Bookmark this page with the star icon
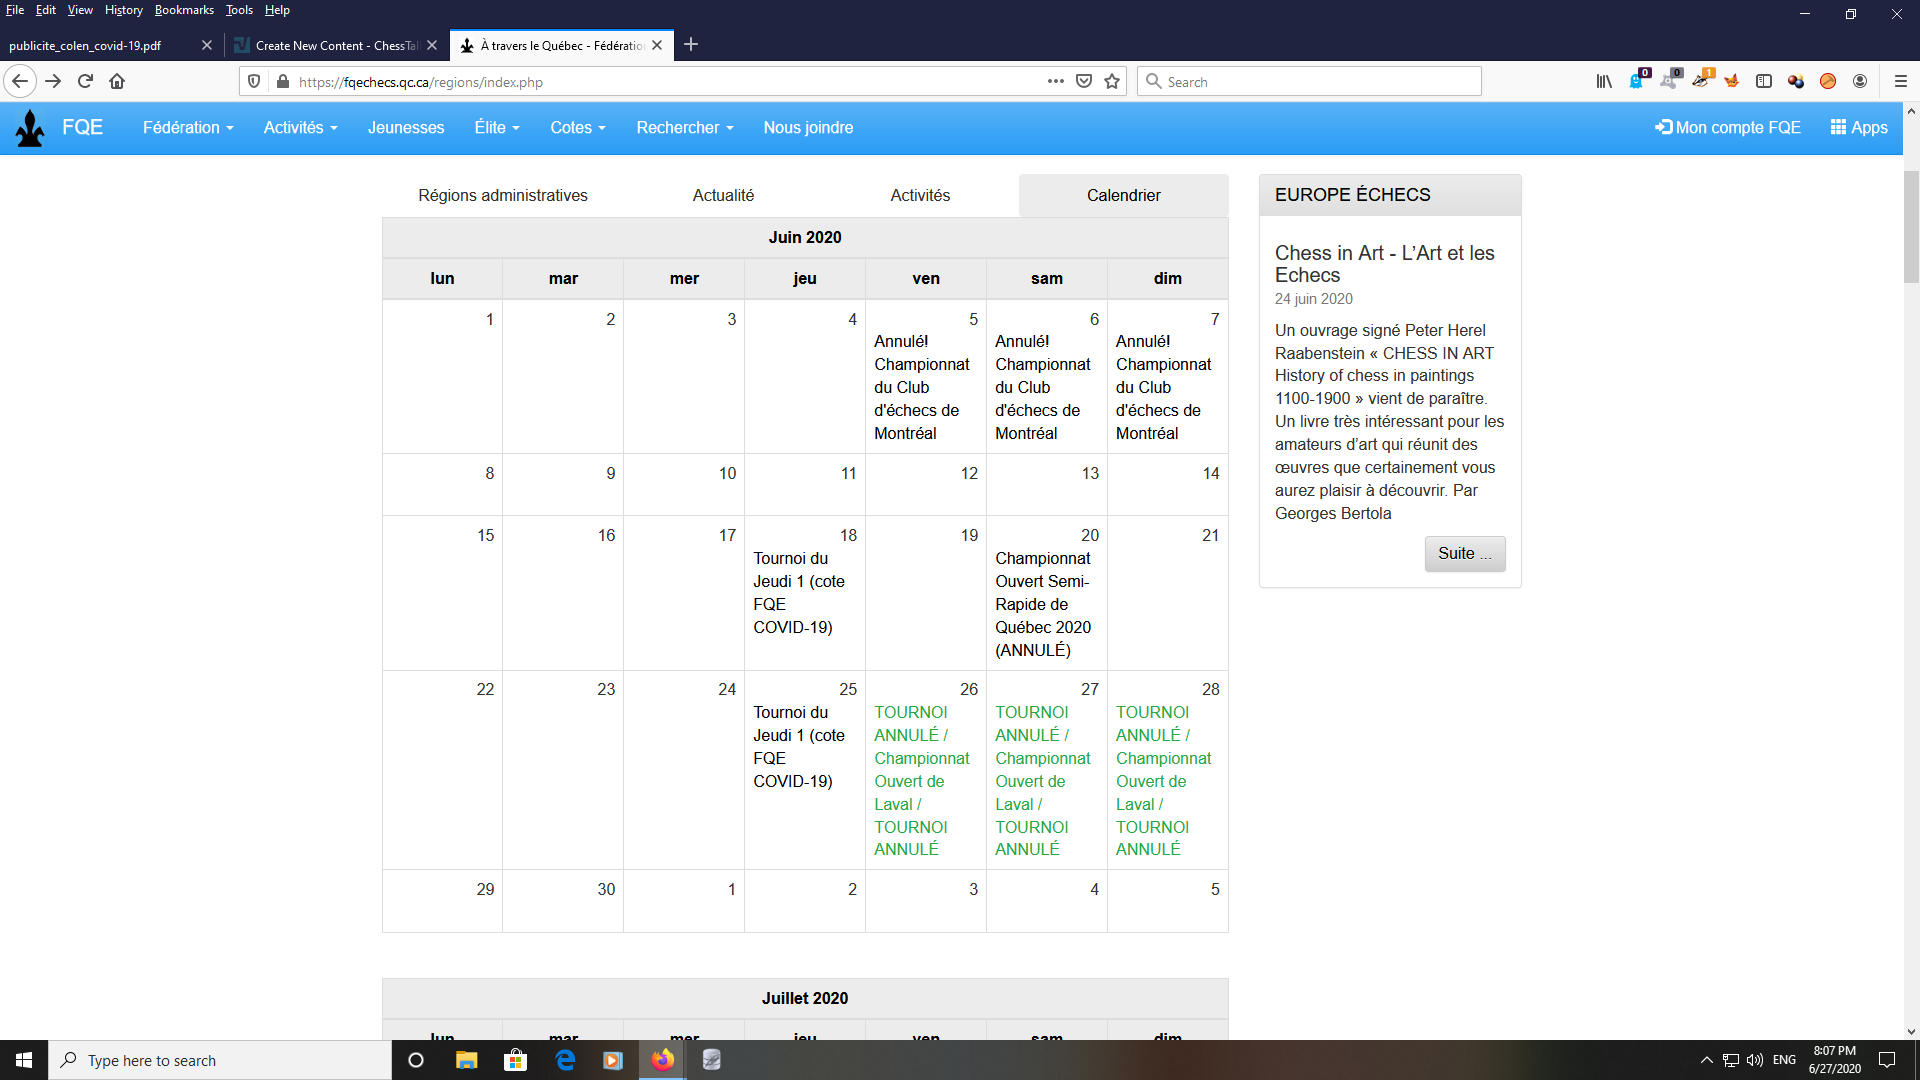1920x1080 pixels. (1112, 82)
